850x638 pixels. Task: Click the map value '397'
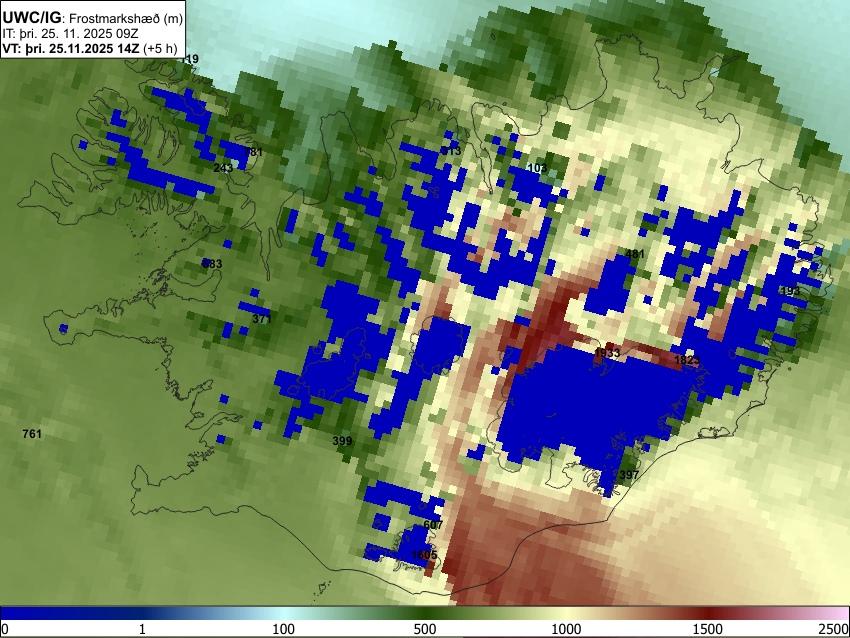[x=629, y=475]
